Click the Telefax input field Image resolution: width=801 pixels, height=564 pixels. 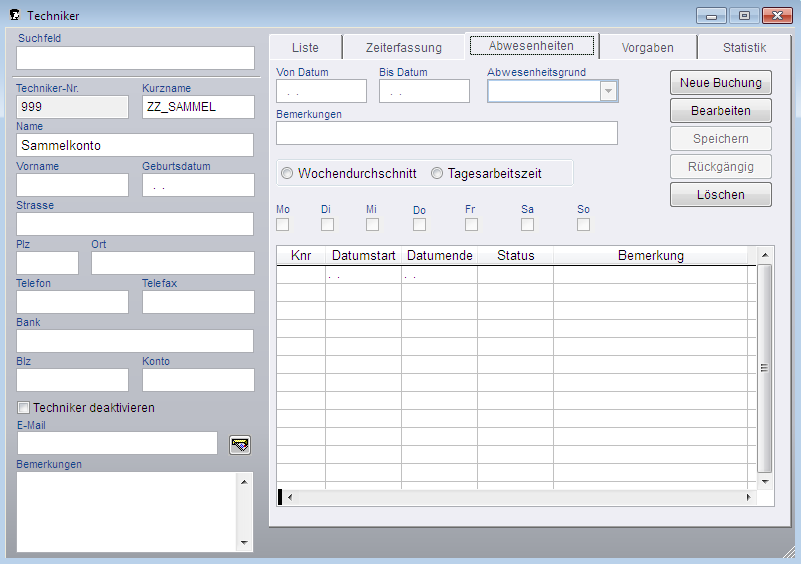(198, 302)
